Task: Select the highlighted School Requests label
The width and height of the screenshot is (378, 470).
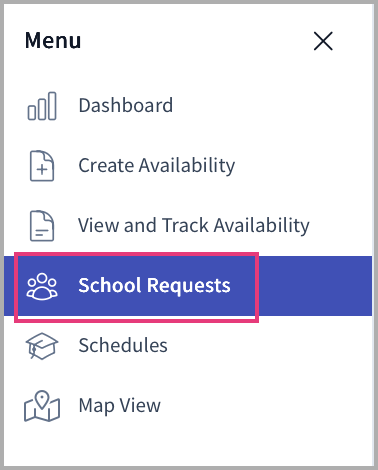Action: (154, 286)
